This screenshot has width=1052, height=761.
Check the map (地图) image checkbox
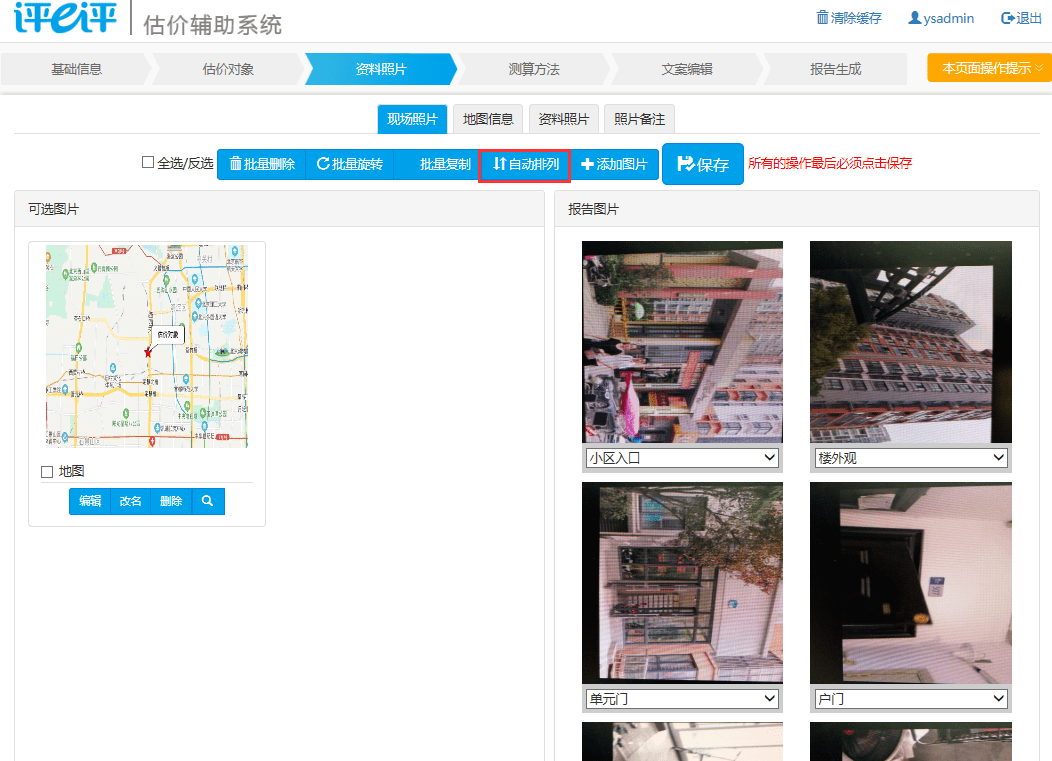point(47,472)
